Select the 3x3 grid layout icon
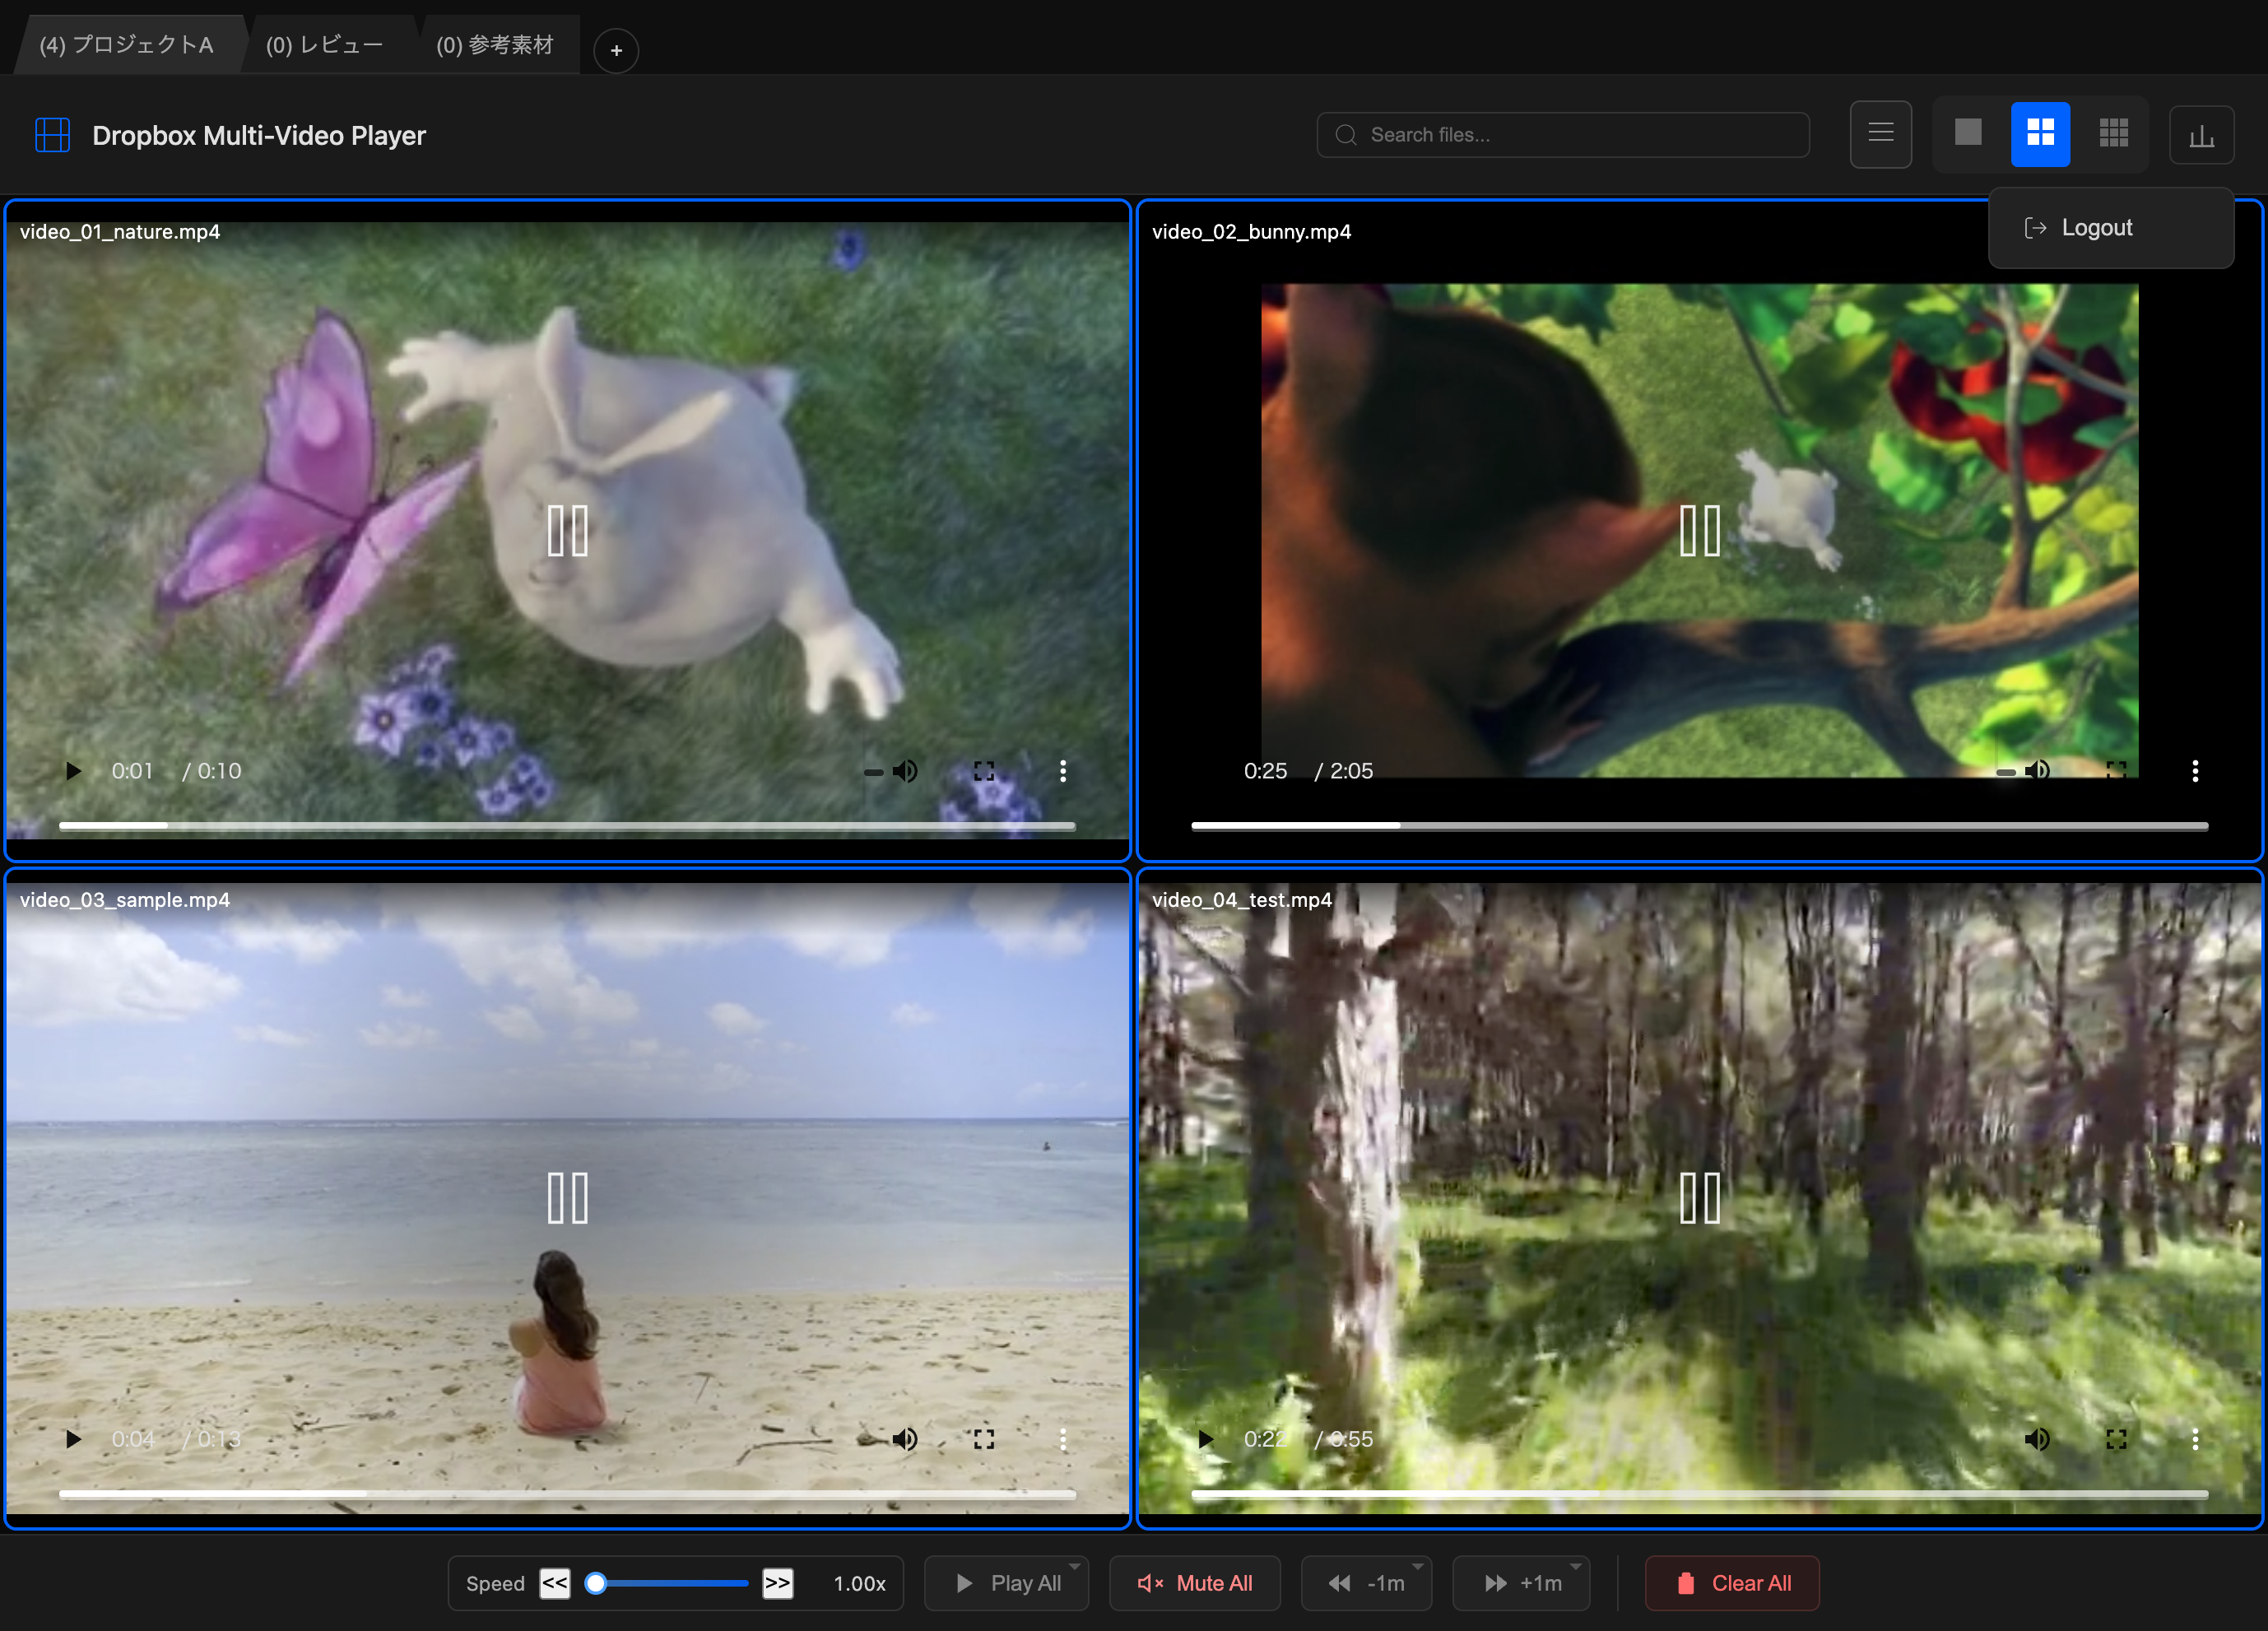This screenshot has height=1631, width=2268. (2113, 134)
